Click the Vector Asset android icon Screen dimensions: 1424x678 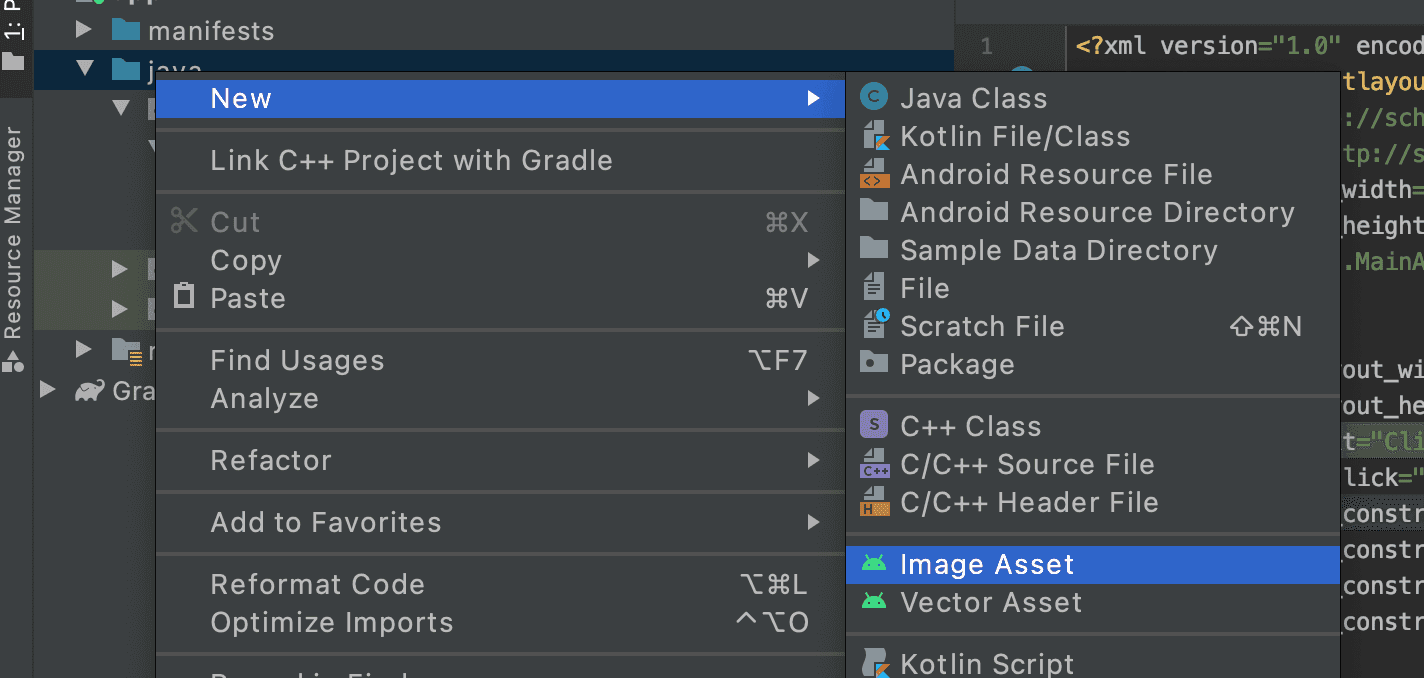tap(875, 602)
